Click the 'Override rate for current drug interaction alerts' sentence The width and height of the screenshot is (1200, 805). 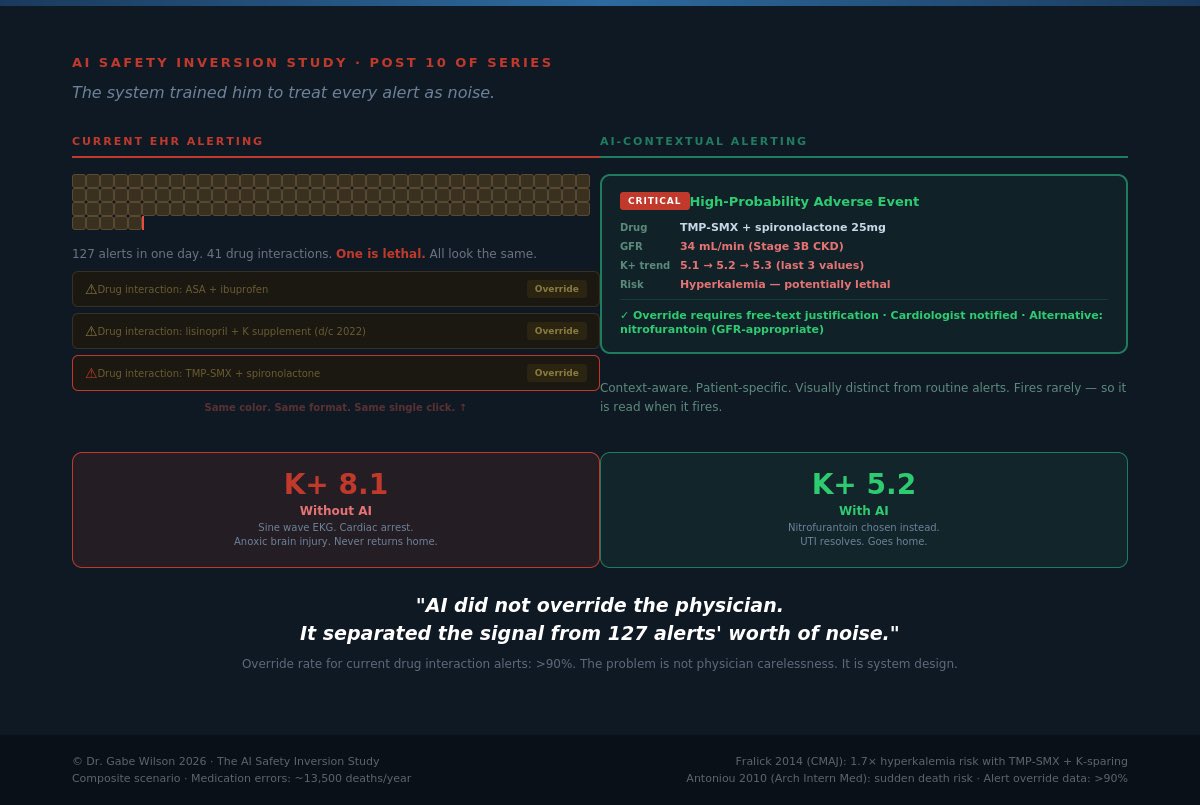pyautogui.click(x=600, y=664)
